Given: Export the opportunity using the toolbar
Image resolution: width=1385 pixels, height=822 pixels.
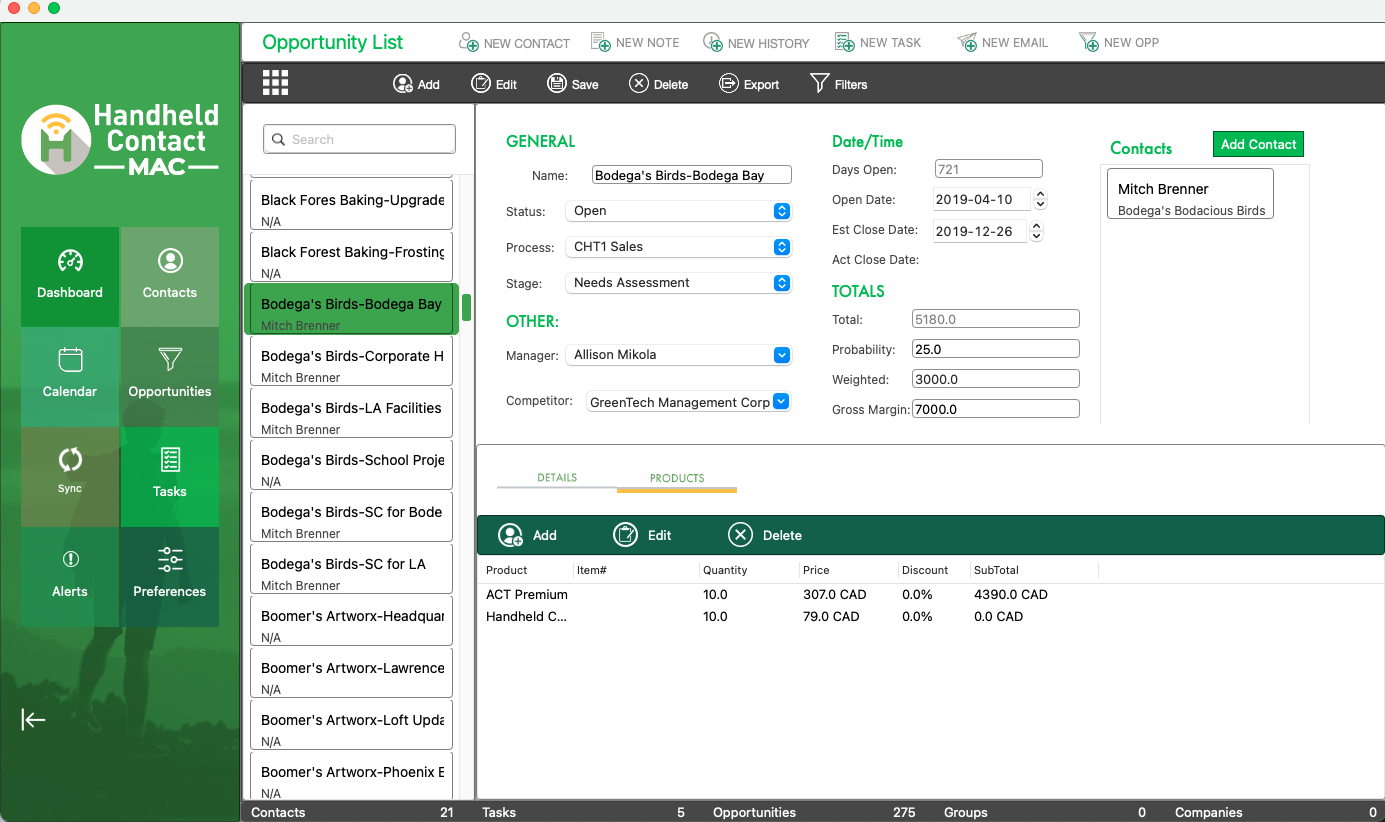Looking at the screenshot, I should point(749,84).
